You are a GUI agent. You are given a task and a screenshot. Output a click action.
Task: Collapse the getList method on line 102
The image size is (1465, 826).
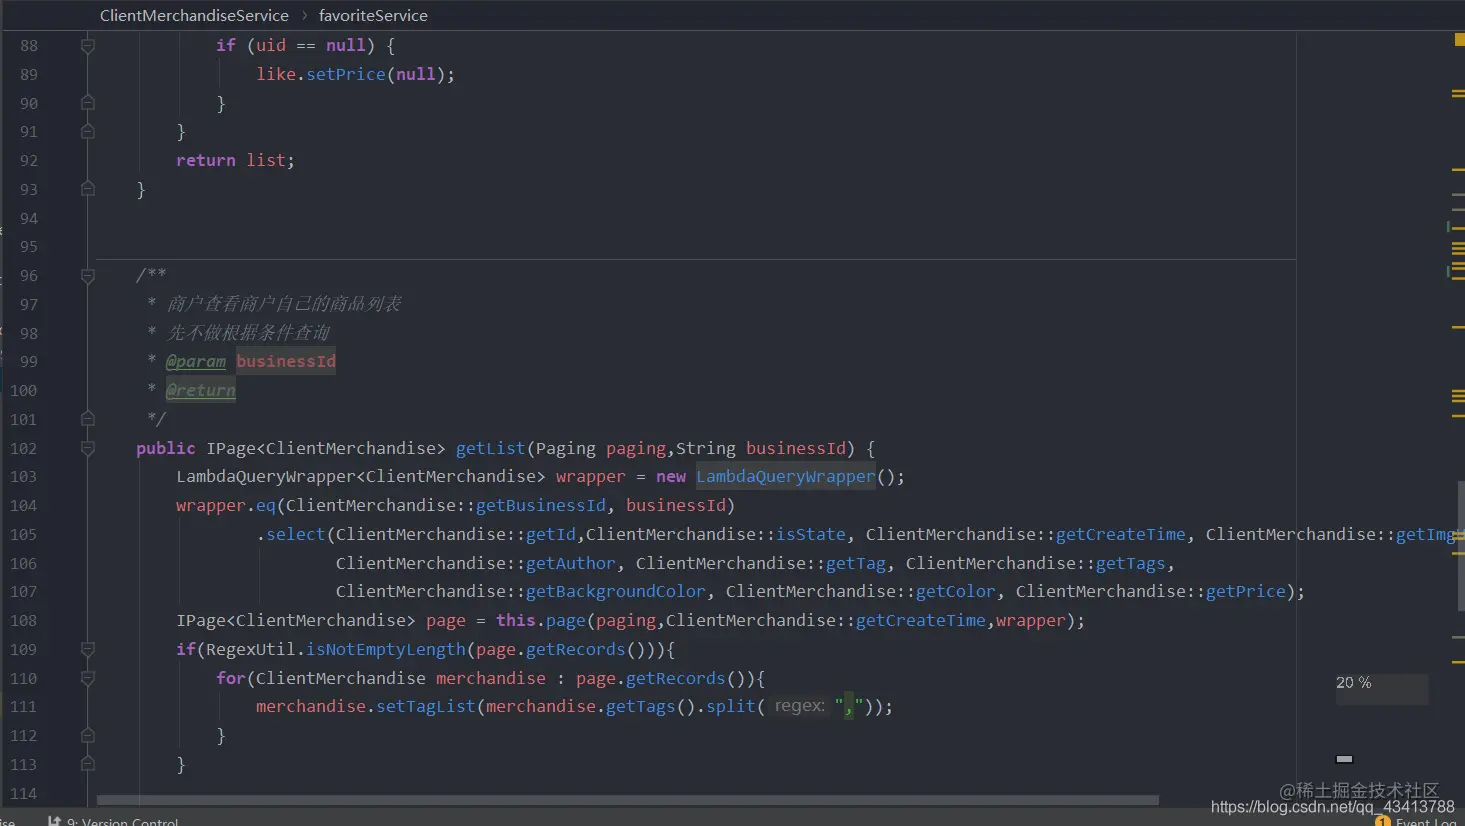[88, 449]
